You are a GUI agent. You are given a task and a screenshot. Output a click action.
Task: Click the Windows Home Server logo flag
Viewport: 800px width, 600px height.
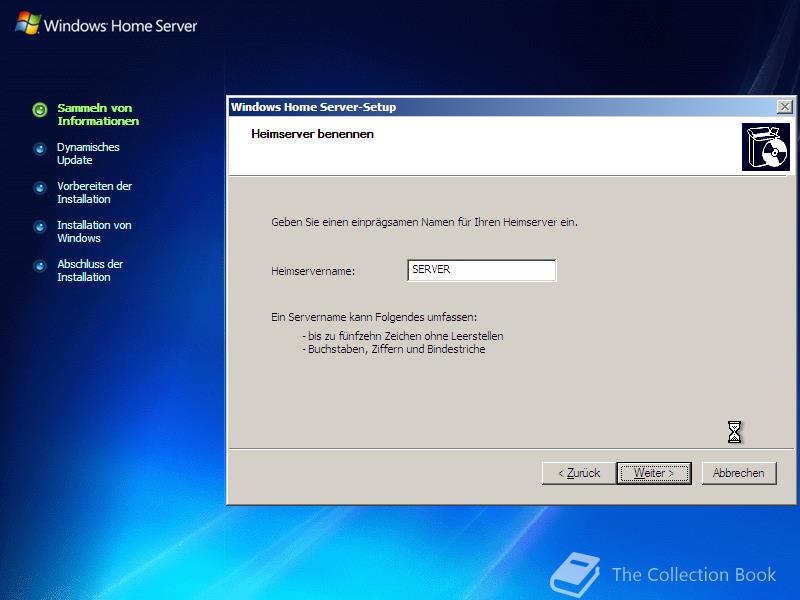[x=28, y=23]
